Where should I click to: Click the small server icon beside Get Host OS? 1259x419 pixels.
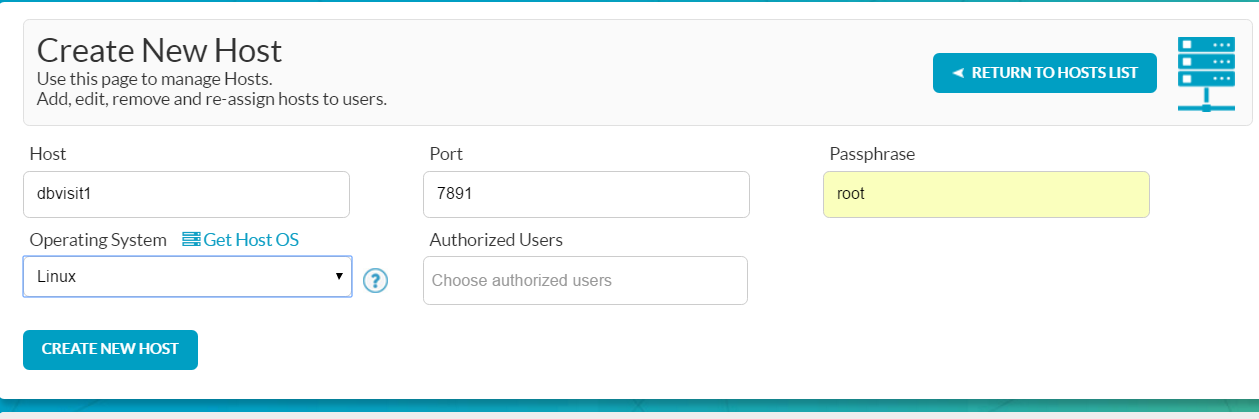coord(191,240)
